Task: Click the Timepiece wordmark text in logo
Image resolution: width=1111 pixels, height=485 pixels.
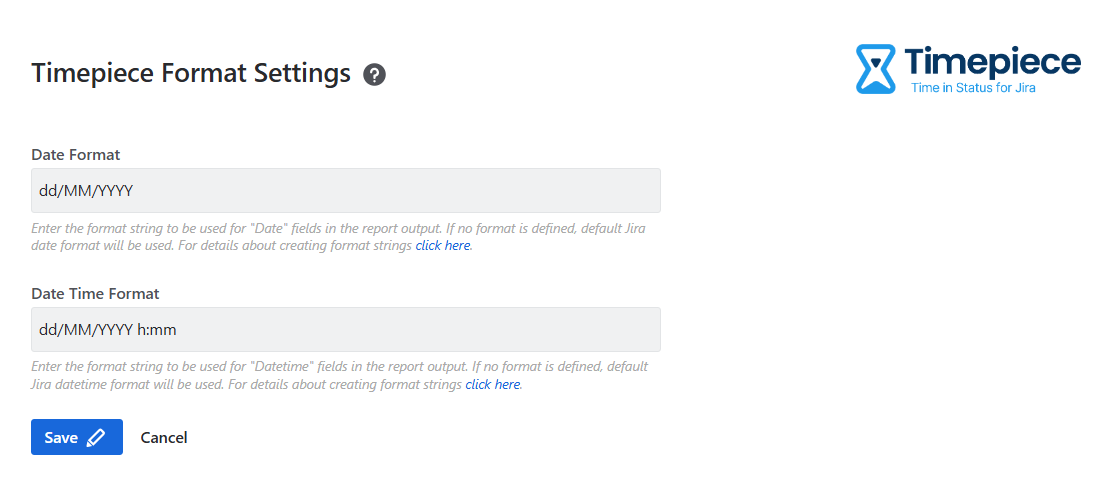Action: [992, 61]
